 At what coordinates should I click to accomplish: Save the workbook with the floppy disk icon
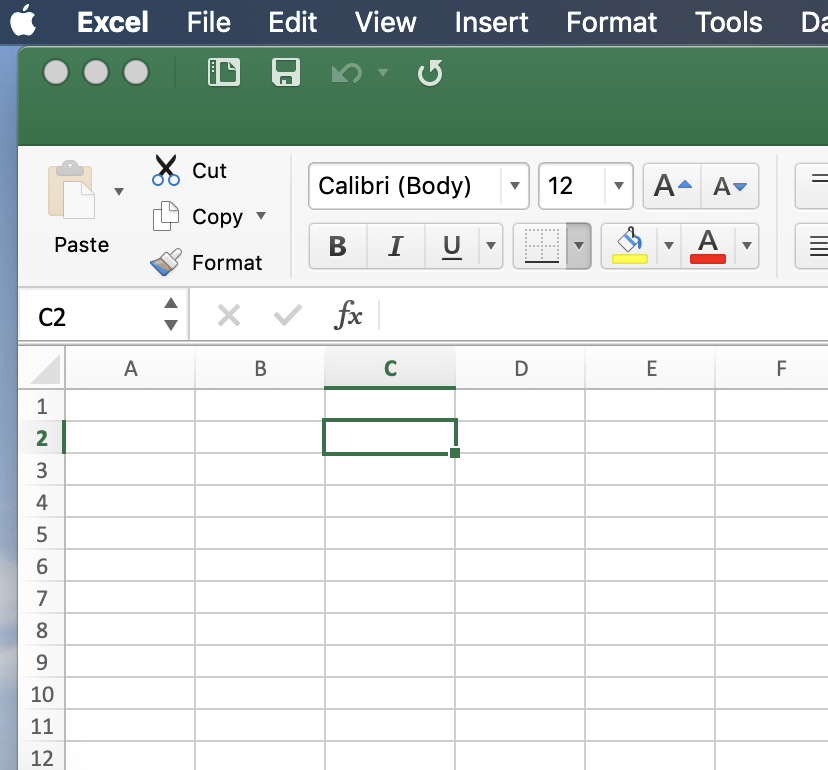click(x=286, y=72)
